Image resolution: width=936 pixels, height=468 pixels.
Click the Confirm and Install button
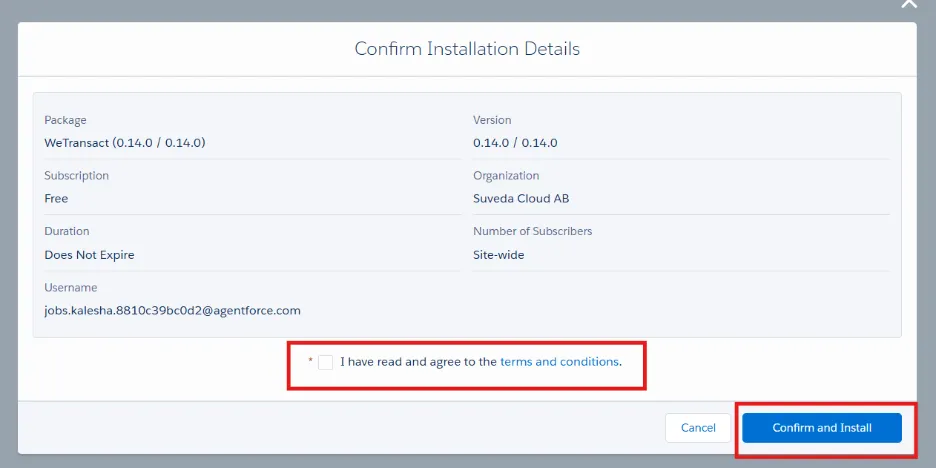(x=822, y=427)
